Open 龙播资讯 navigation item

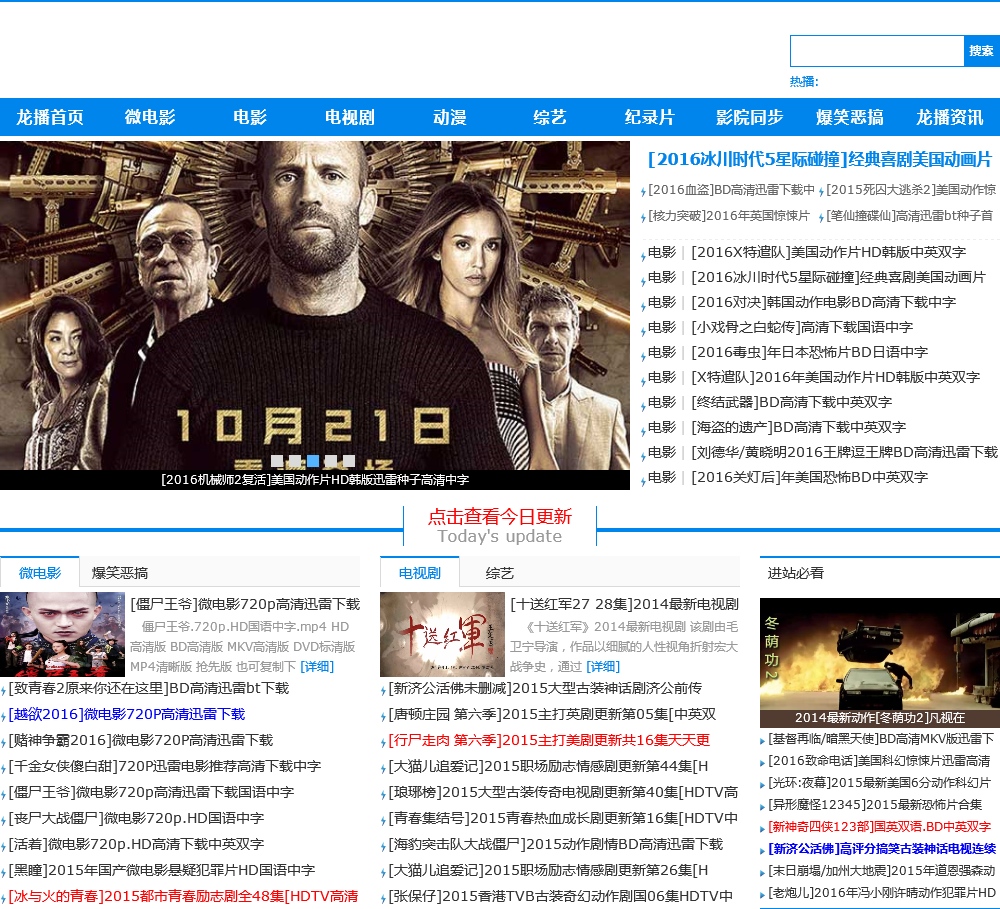coord(950,117)
